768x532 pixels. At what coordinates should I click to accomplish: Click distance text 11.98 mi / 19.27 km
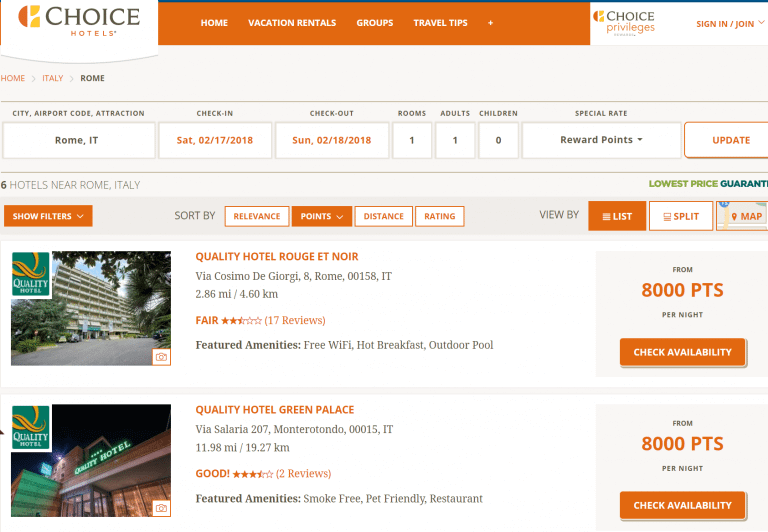tap(242, 447)
